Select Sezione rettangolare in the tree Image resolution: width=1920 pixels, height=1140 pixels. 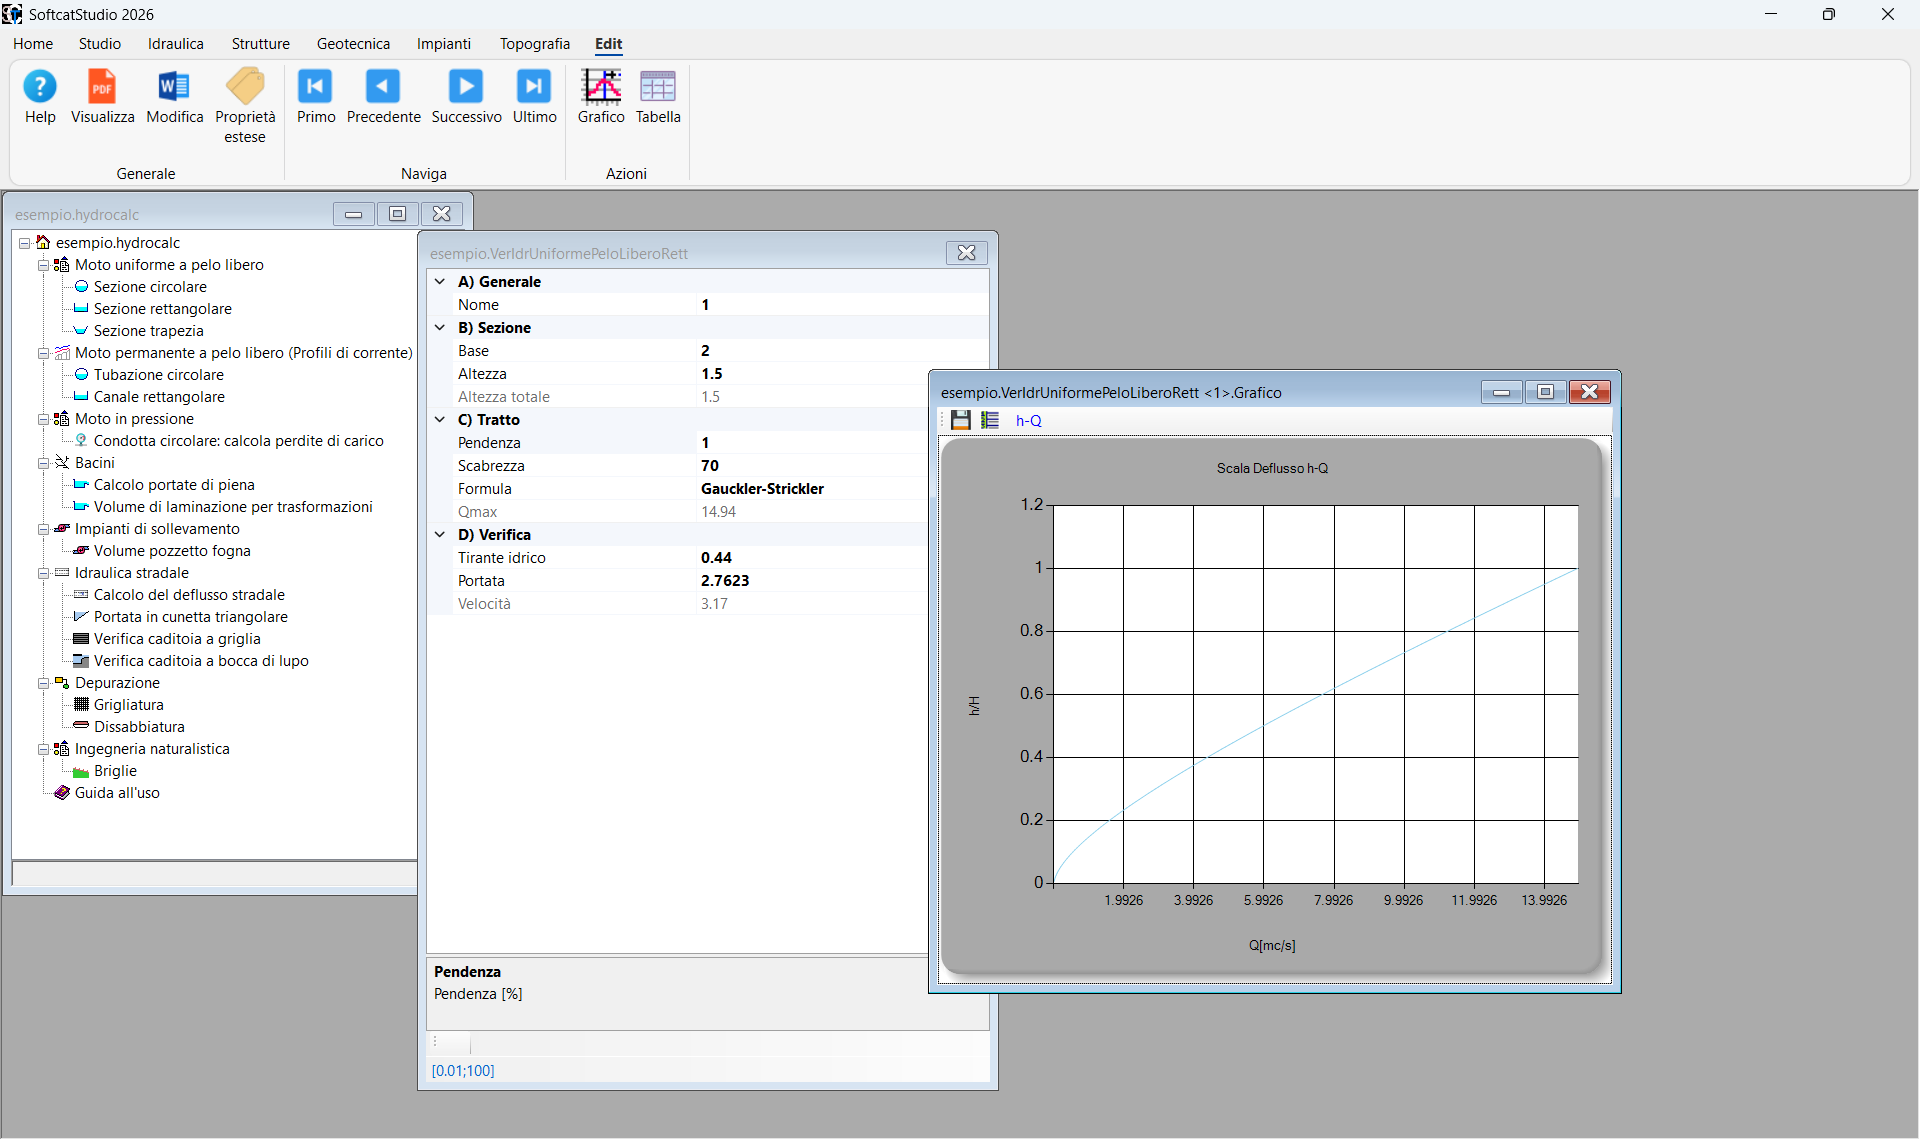click(x=163, y=309)
